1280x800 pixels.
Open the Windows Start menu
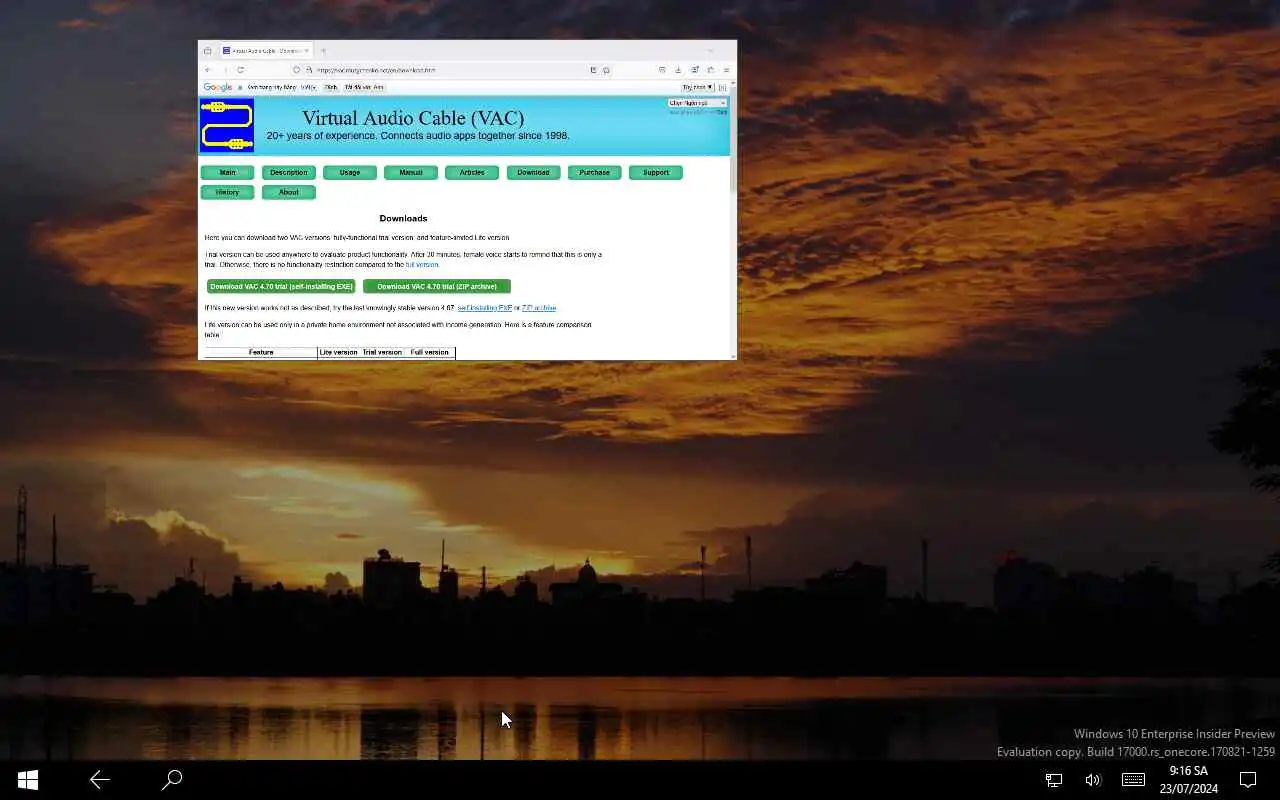(x=27, y=780)
